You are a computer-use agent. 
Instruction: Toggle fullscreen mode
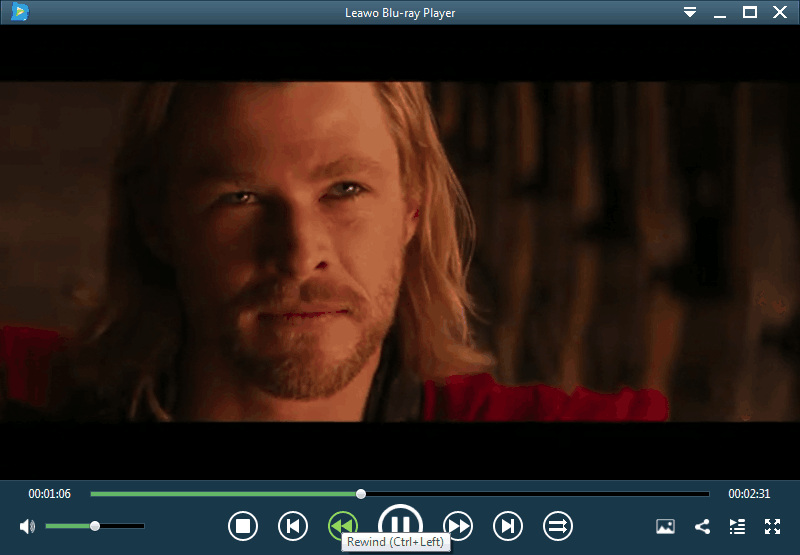click(772, 526)
